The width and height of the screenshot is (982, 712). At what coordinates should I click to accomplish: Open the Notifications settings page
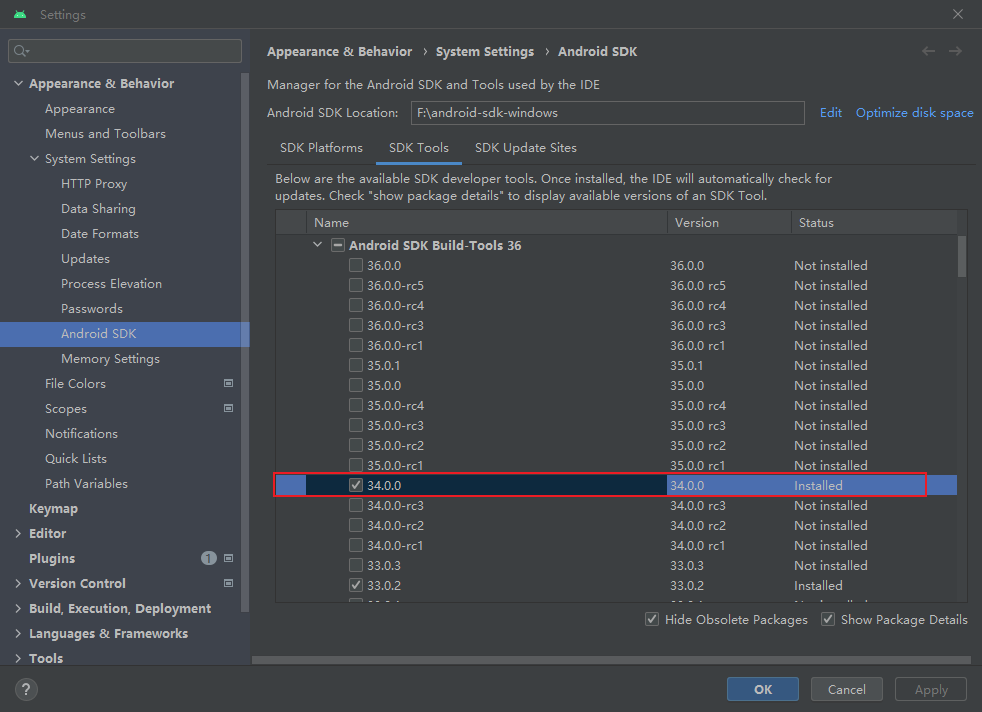[x=81, y=433]
